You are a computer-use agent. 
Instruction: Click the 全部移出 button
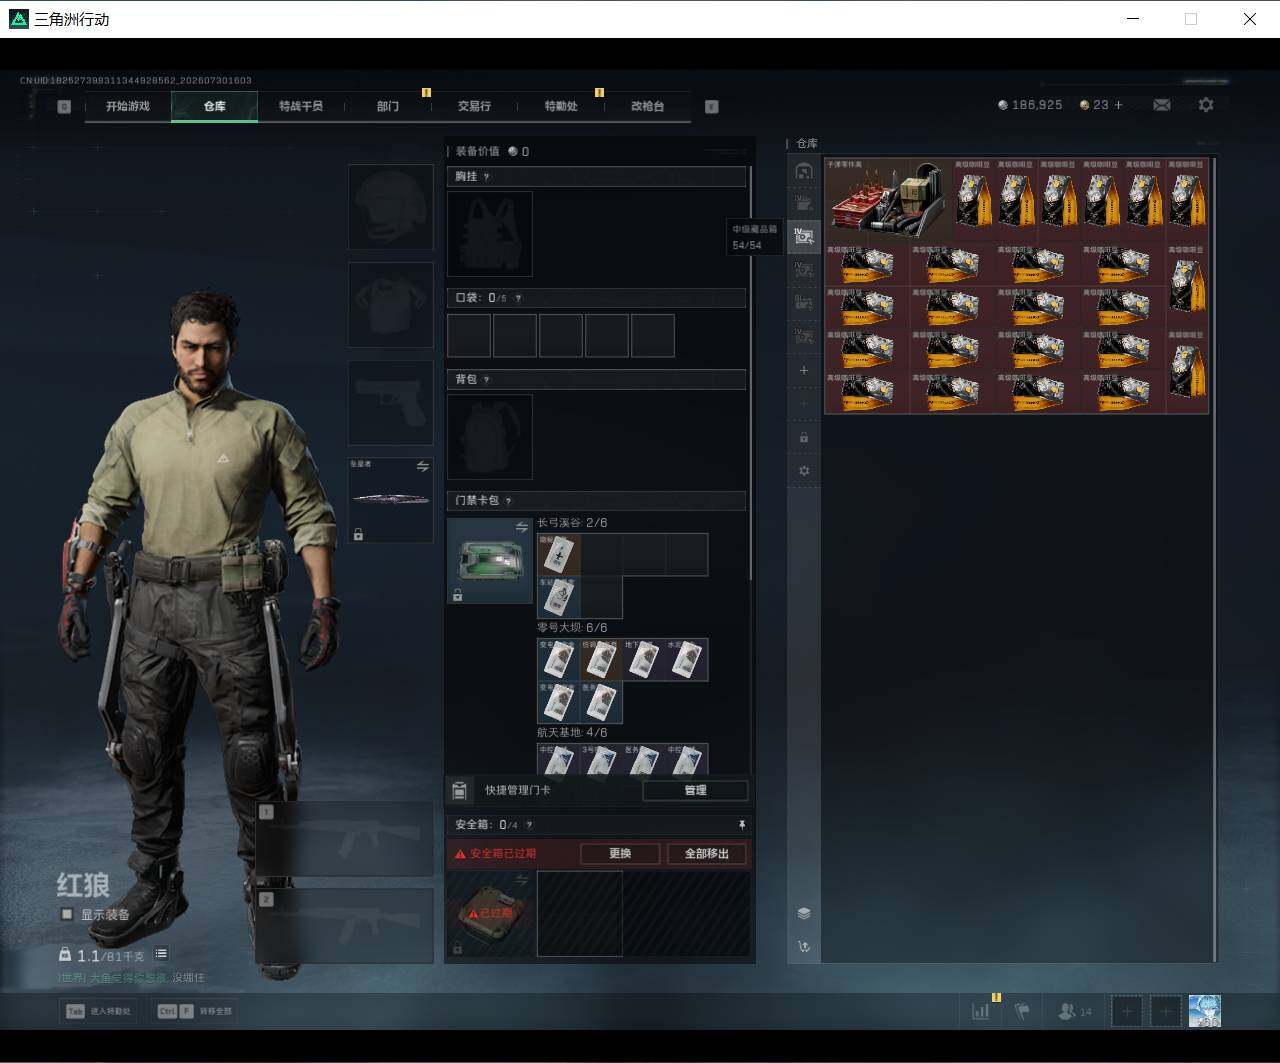pyautogui.click(x=706, y=854)
